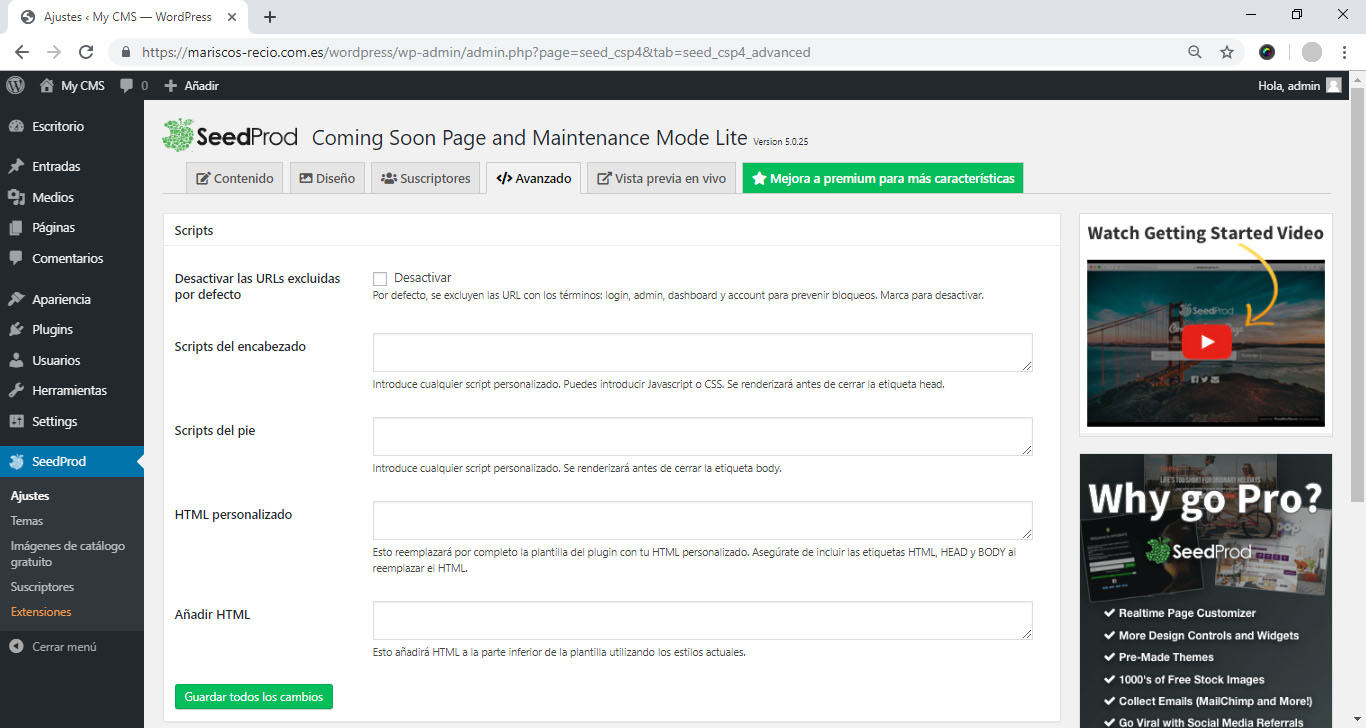The image size is (1366, 728).
Task: Open My CMS site home icon
Action: 47,86
